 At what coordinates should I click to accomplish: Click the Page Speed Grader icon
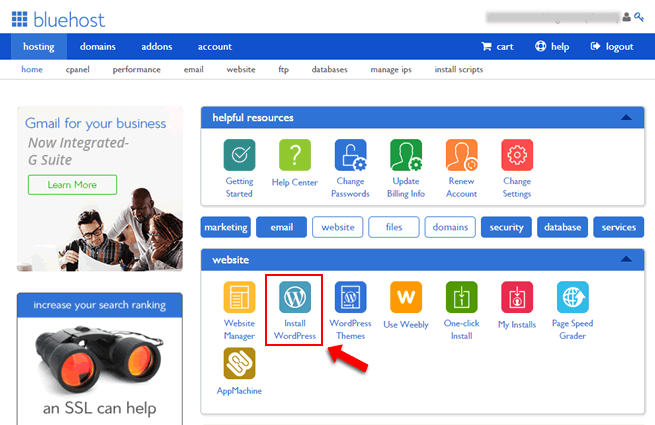coord(573,297)
